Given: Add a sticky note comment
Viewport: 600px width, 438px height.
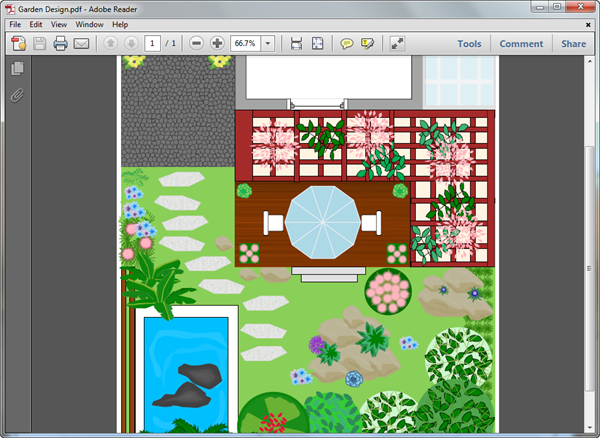Looking at the screenshot, I should pyautogui.click(x=347, y=44).
